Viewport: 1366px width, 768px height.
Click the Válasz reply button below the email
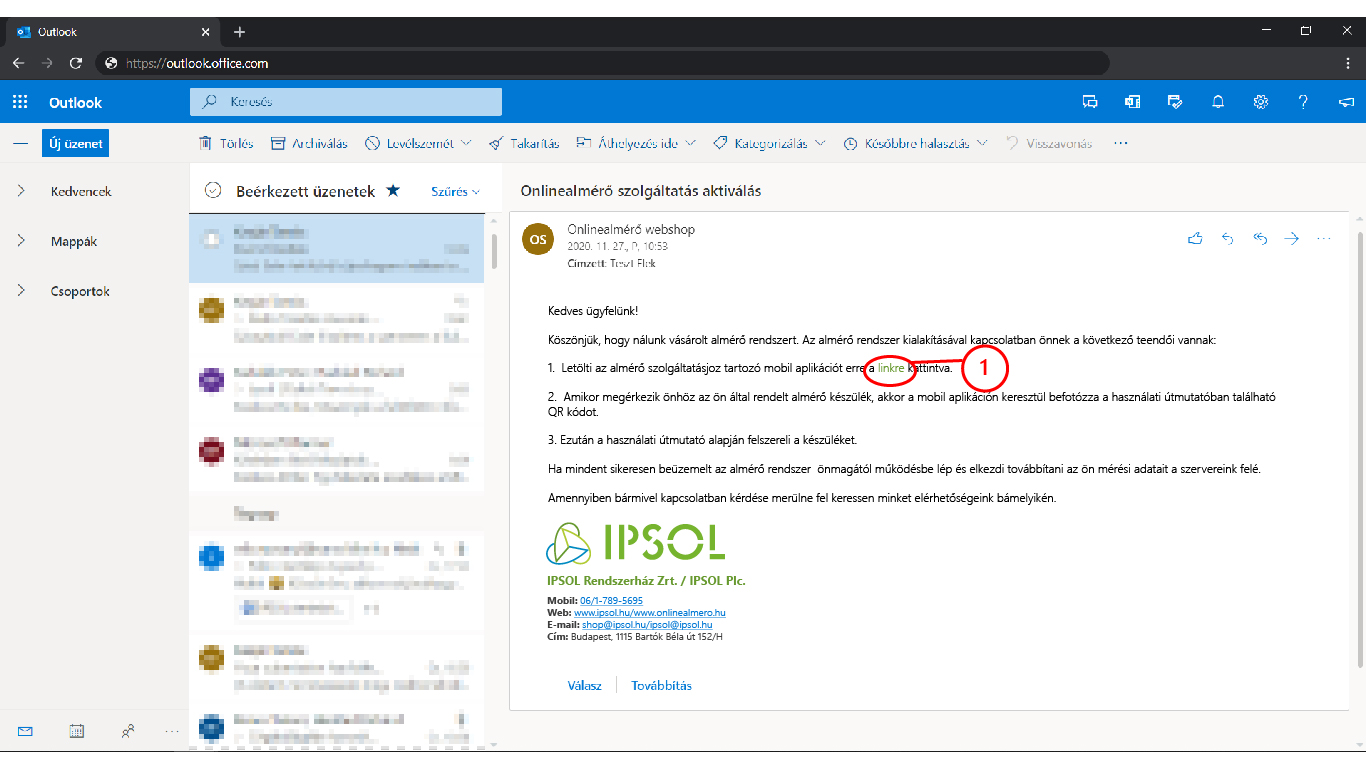click(585, 686)
